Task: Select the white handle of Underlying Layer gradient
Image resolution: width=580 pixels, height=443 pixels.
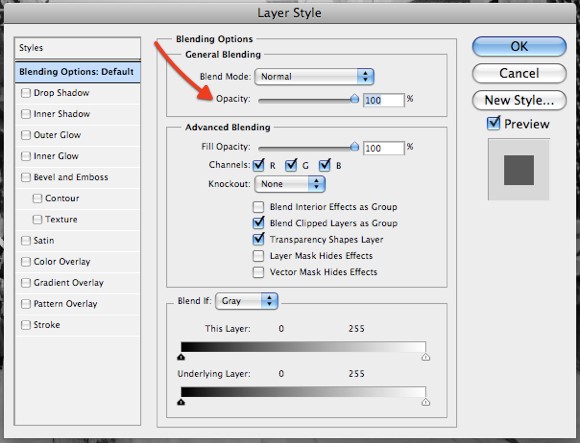Action: tap(426, 402)
